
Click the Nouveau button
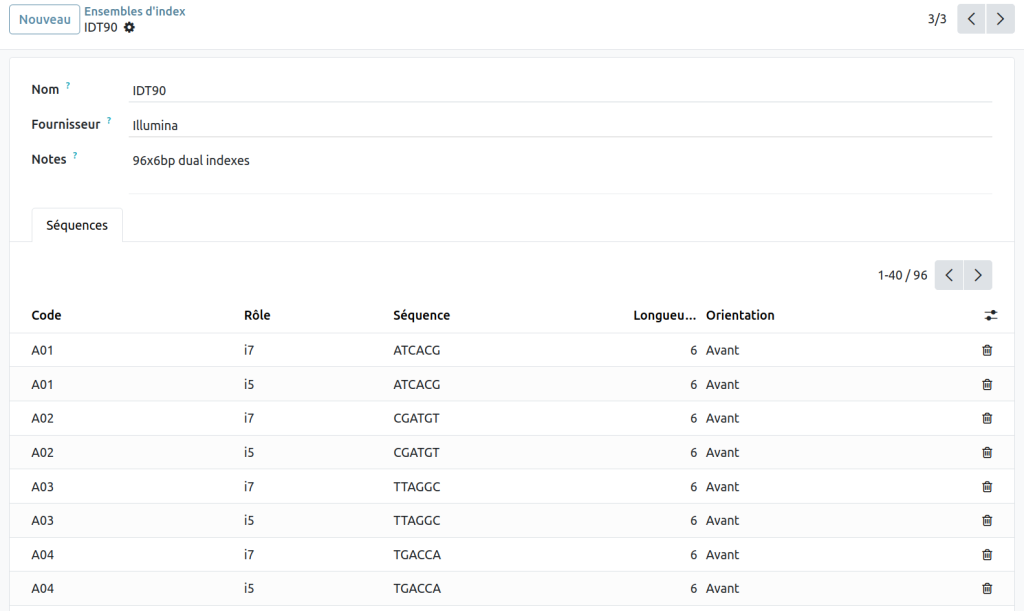[45, 19]
